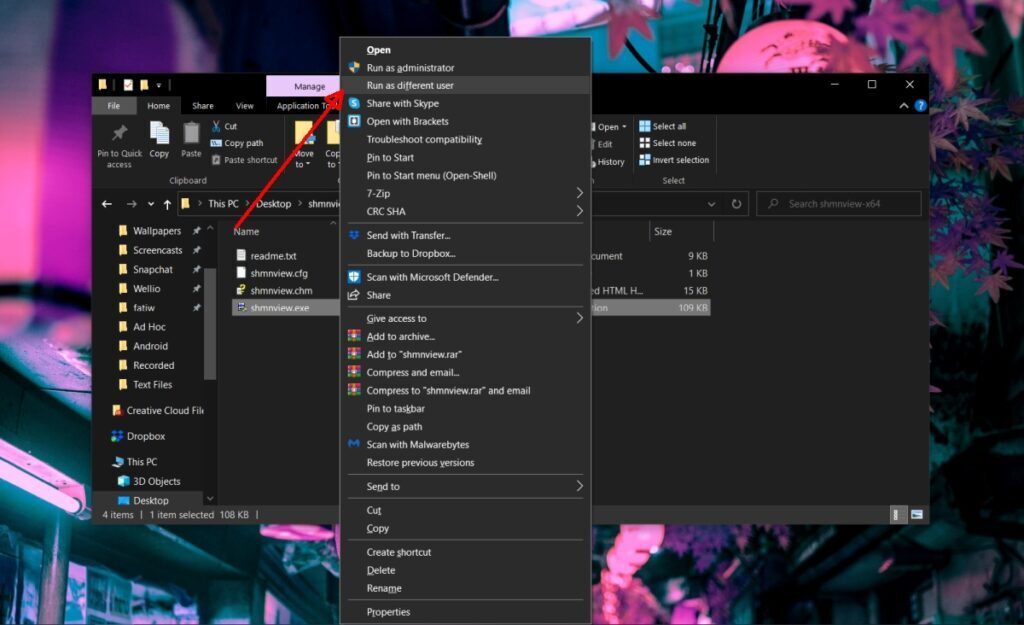
Task: Click the Size column header
Action: (x=663, y=231)
